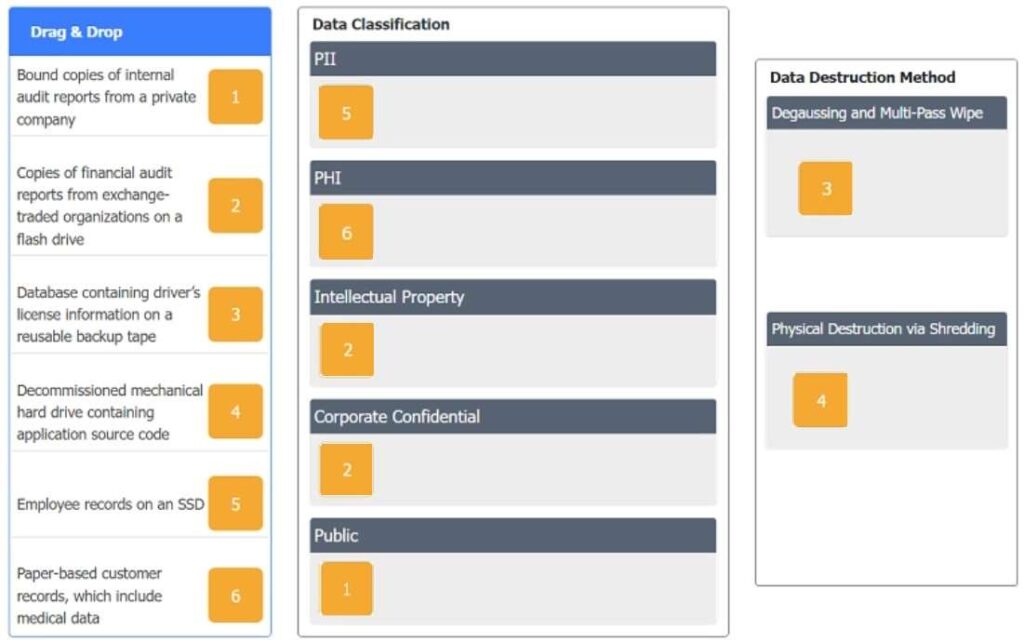Select tile 4 next to decommissioned hard drive
This screenshot has height=643, width=1024.
coord(235,411)
